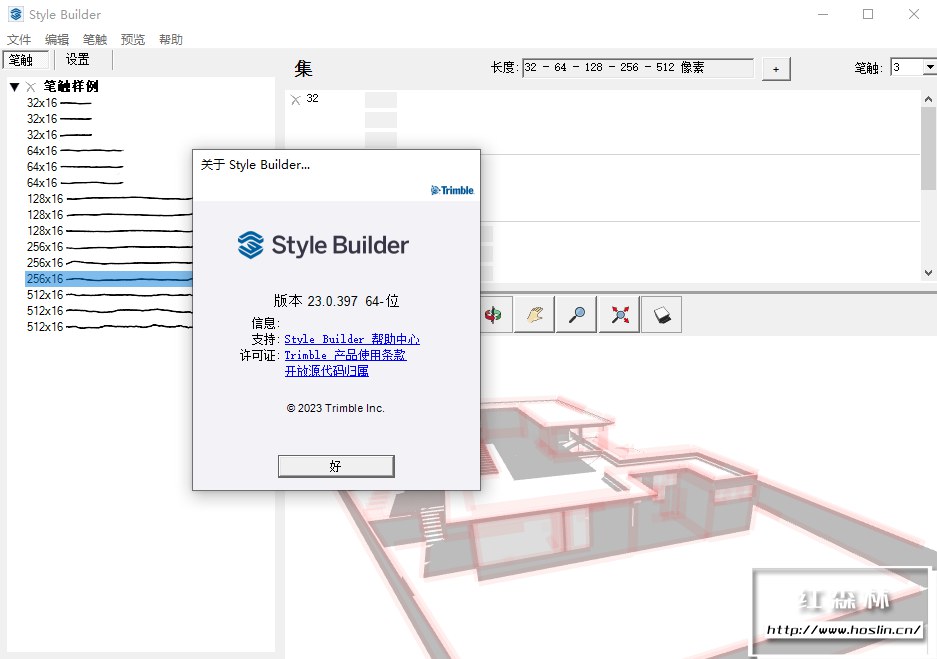Switch to the 设置 tab
Image resolution: width=937 pixels, height=659 pixels.
point(78,59)
